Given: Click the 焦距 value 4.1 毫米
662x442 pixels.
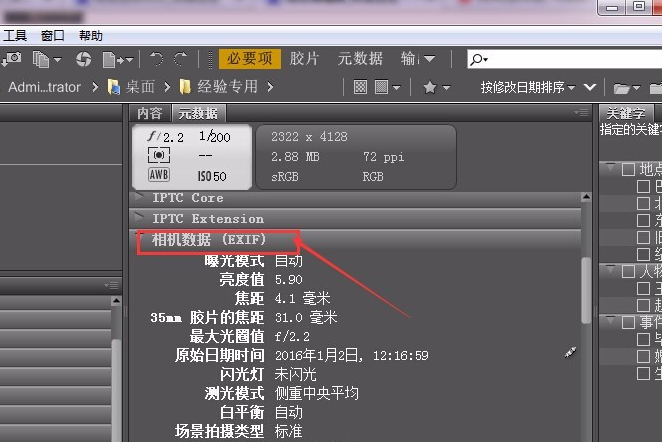Looking at the screenshot, I should 302,298.
